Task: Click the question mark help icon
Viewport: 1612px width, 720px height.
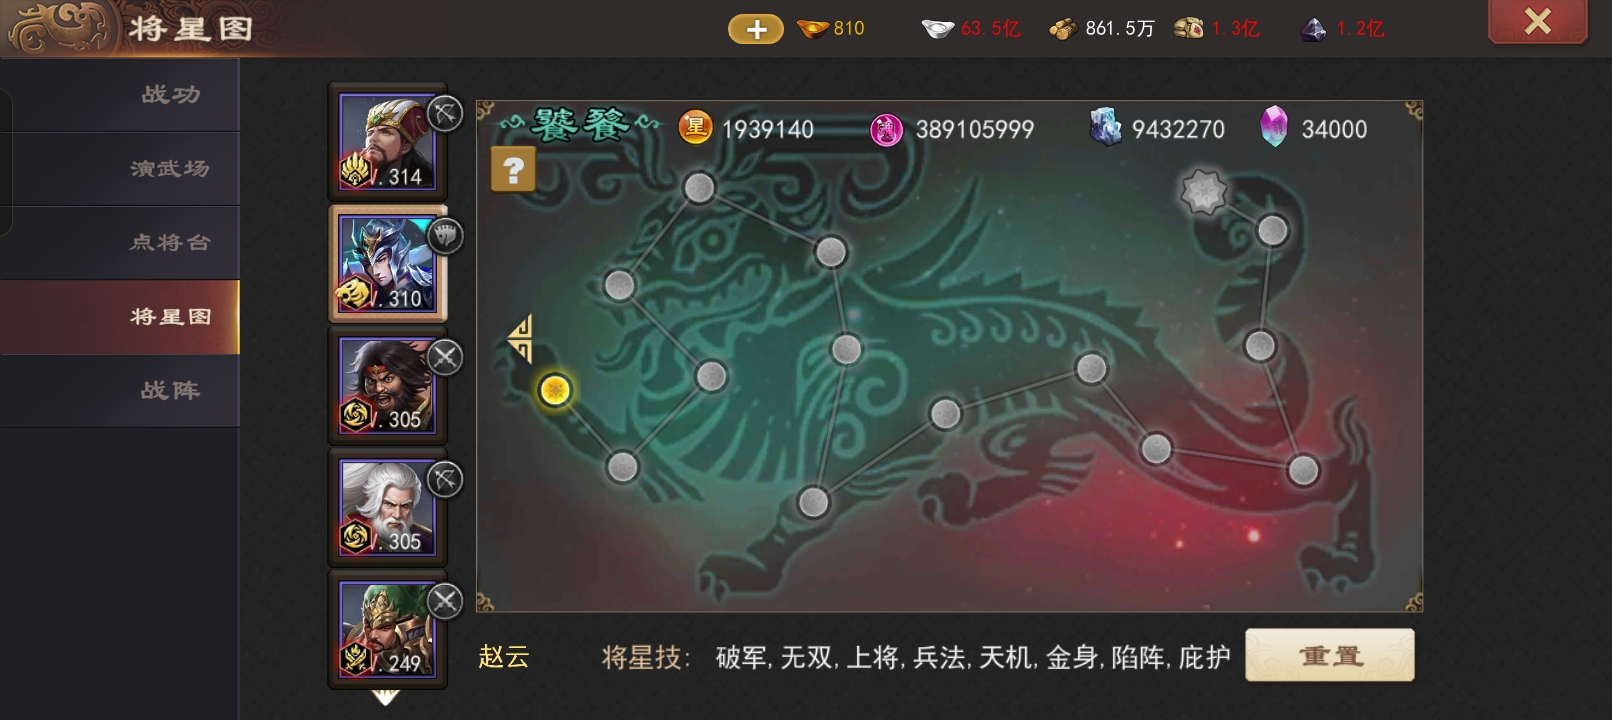Action: pos(513,170)
